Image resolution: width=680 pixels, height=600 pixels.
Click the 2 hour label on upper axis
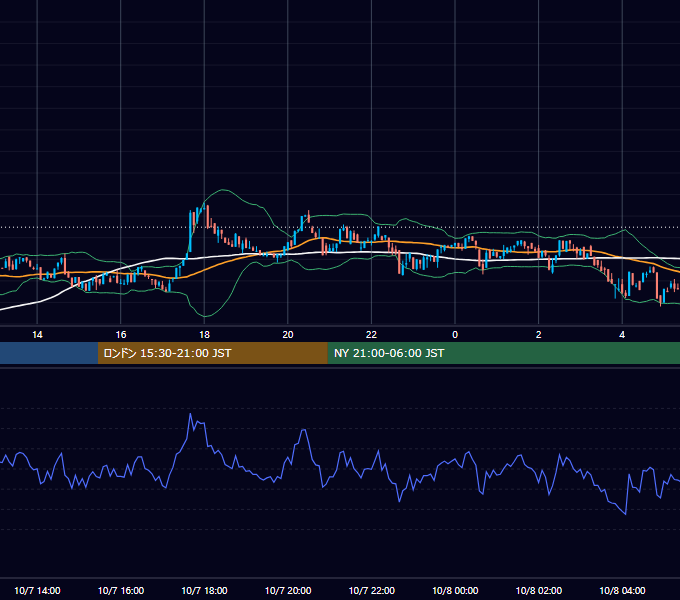click(x=539, y=335)
